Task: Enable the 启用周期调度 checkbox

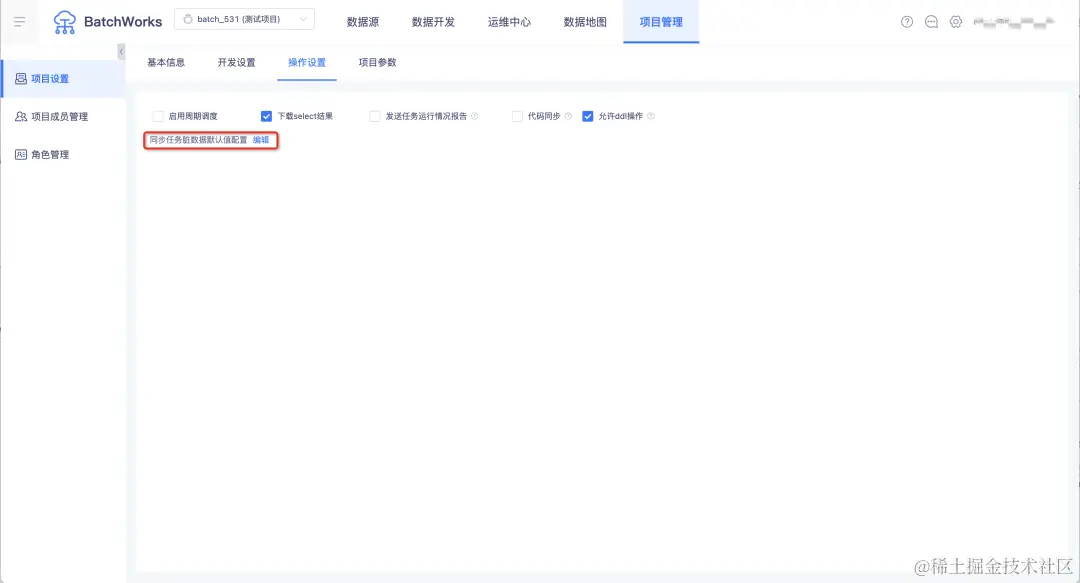Action: pyautogui.click(x=158, y=116)
